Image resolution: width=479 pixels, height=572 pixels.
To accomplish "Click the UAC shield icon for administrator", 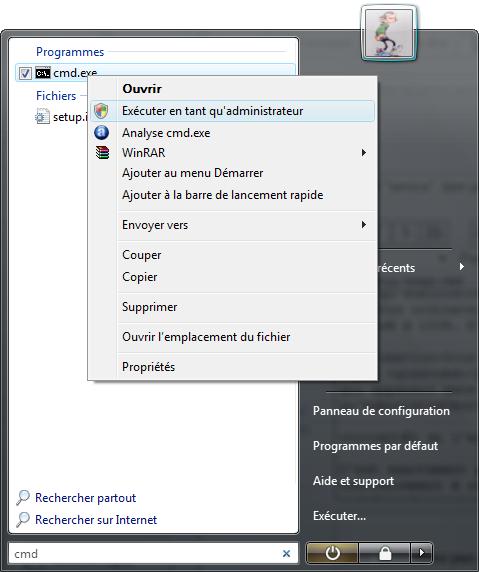I will [x=101, y=111].
